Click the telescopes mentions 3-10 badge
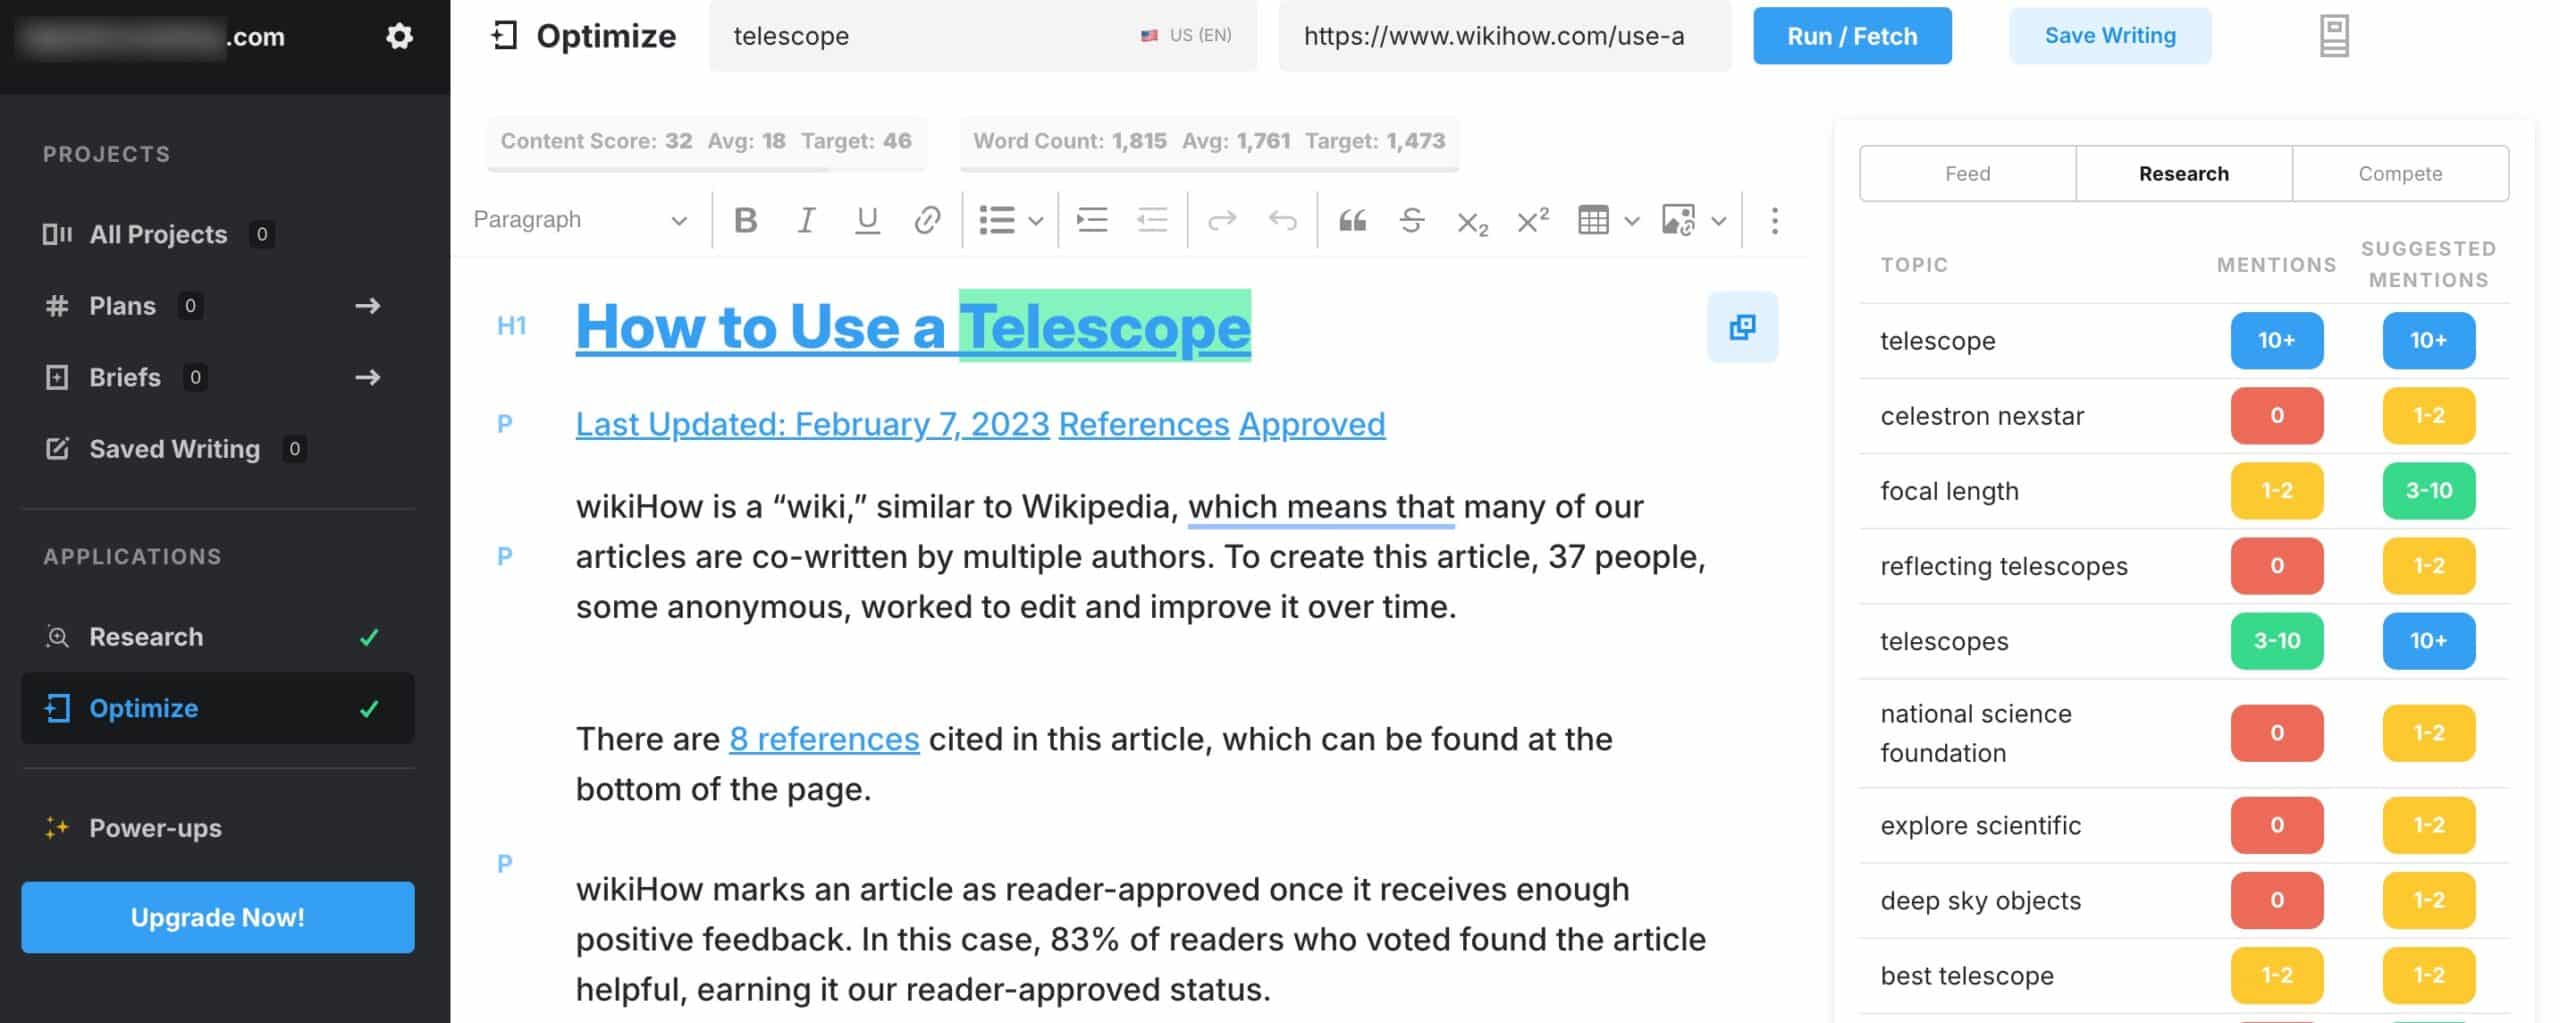The height and width of the screenshot is (1023, 2560). pyautogui.click(x=2276, y=640)
